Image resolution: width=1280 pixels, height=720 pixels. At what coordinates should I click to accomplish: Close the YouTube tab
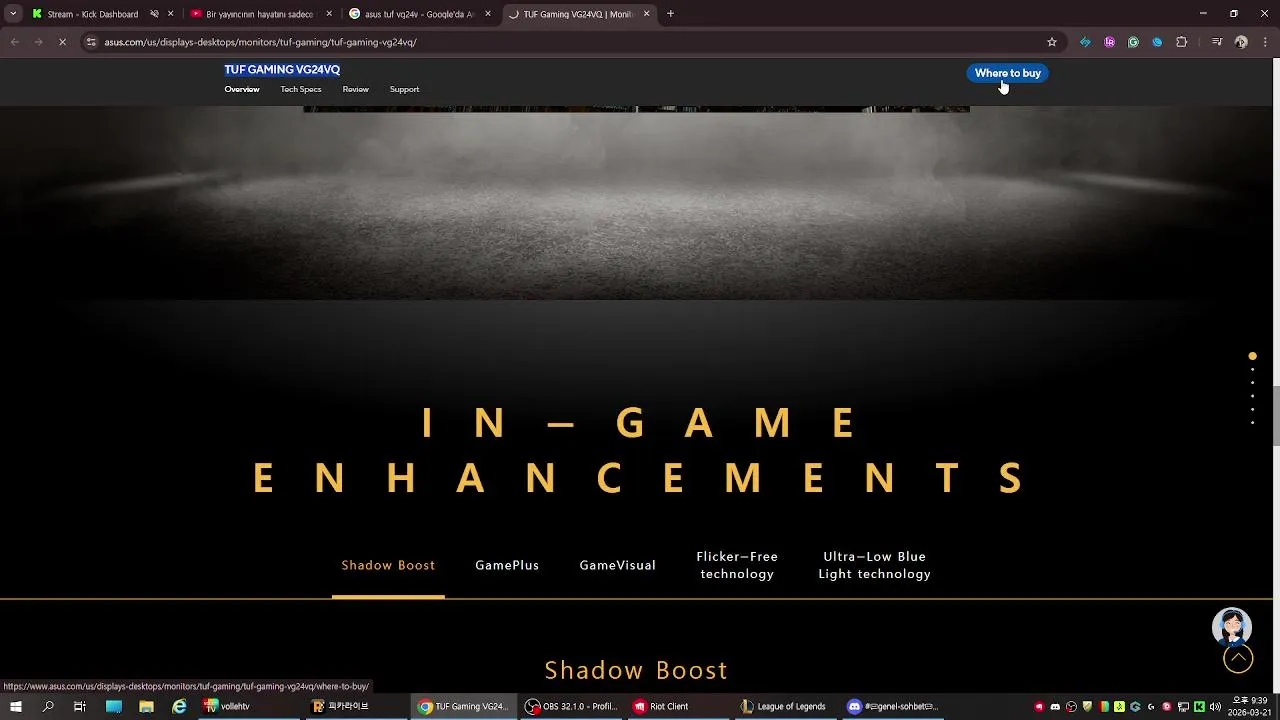pyautogui.click(x=329, y=14)
